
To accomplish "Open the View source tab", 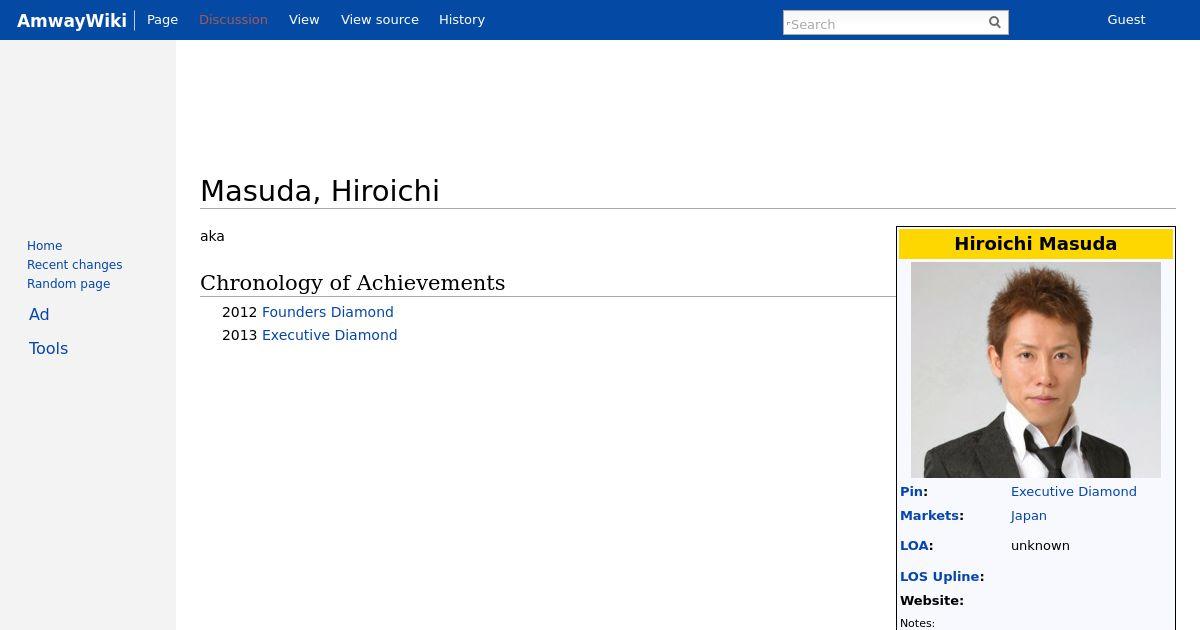I will coord(380,20).
